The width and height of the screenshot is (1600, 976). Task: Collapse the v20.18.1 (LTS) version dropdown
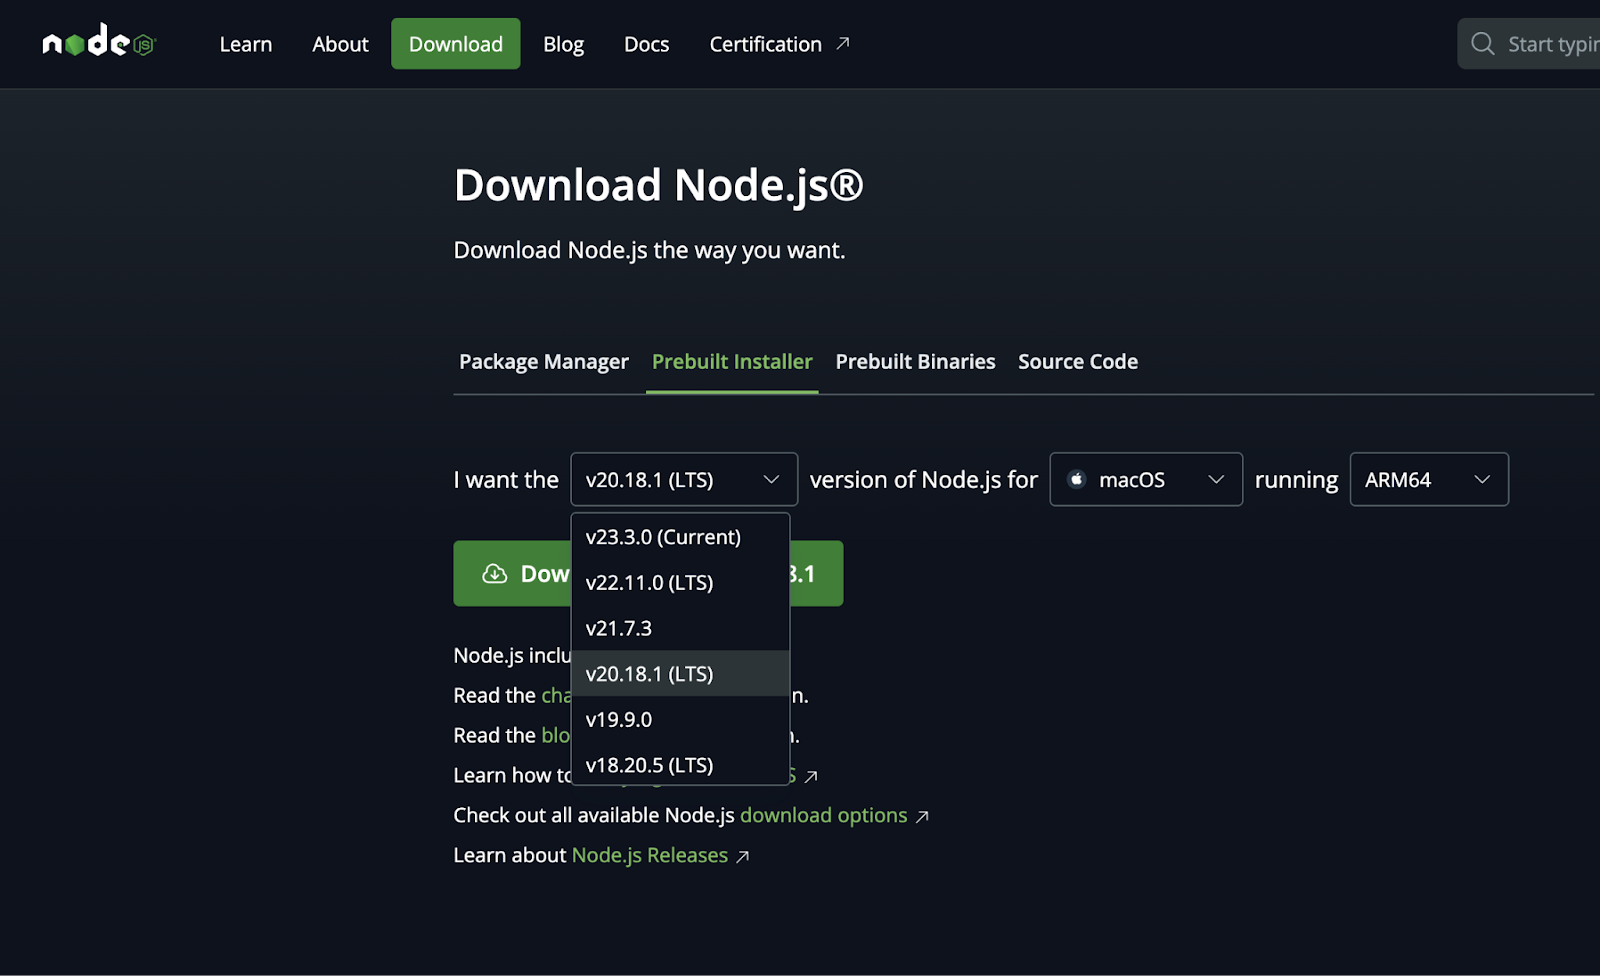tap(684, 480)
